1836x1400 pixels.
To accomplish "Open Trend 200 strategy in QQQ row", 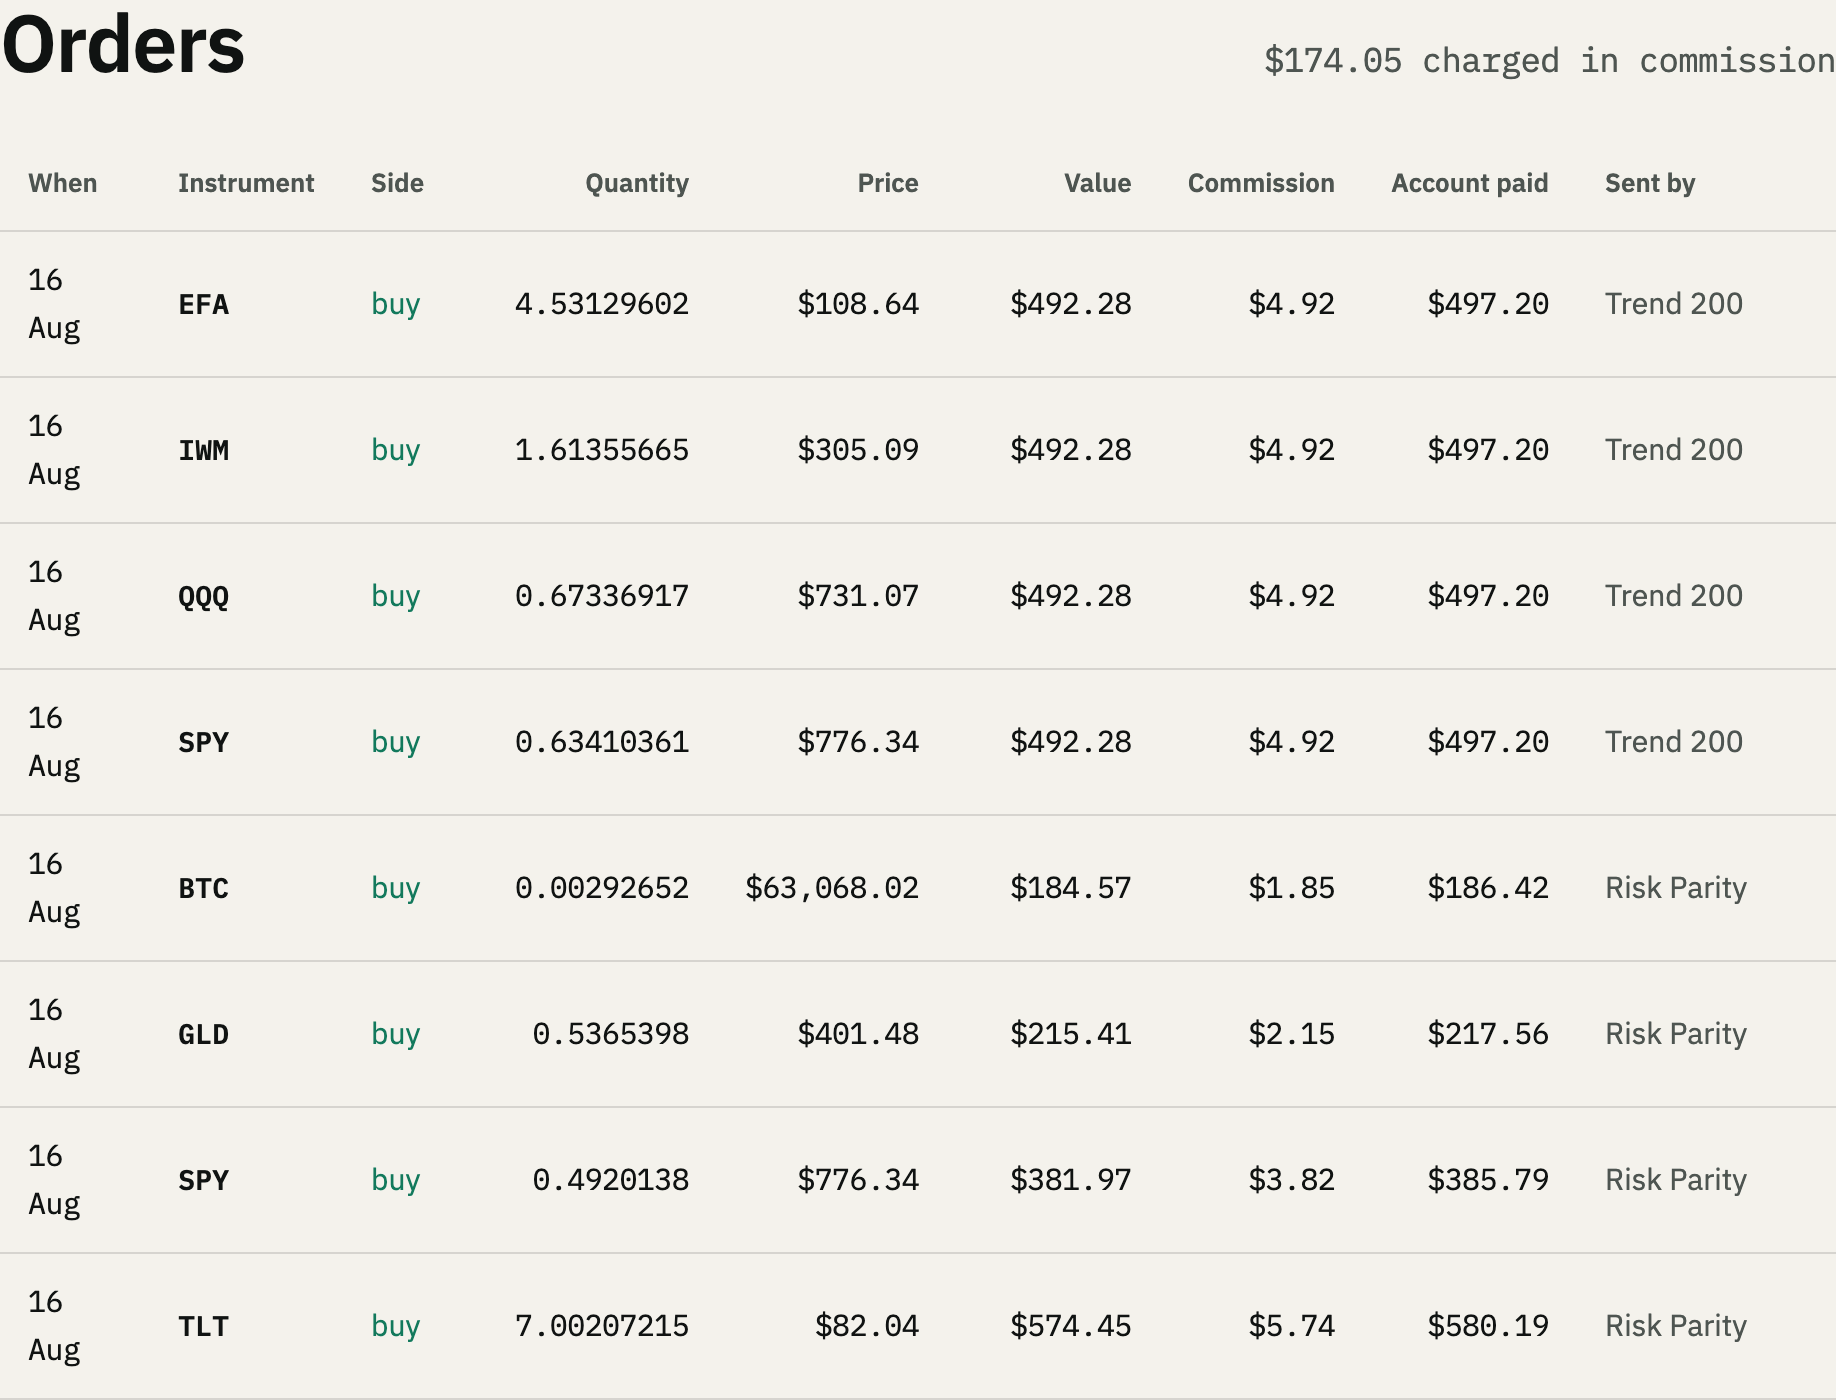I will (x=1674, y=596).
